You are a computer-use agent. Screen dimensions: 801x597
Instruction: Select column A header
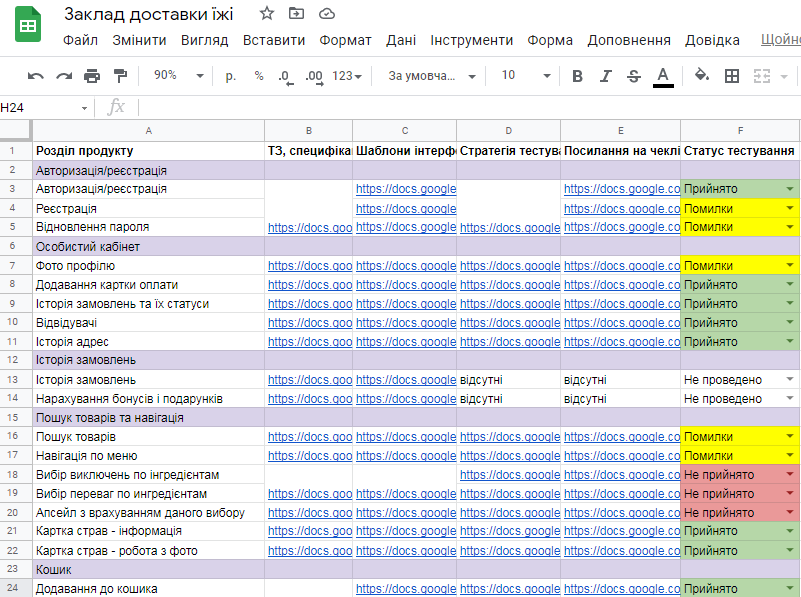[x=148, y=131]
